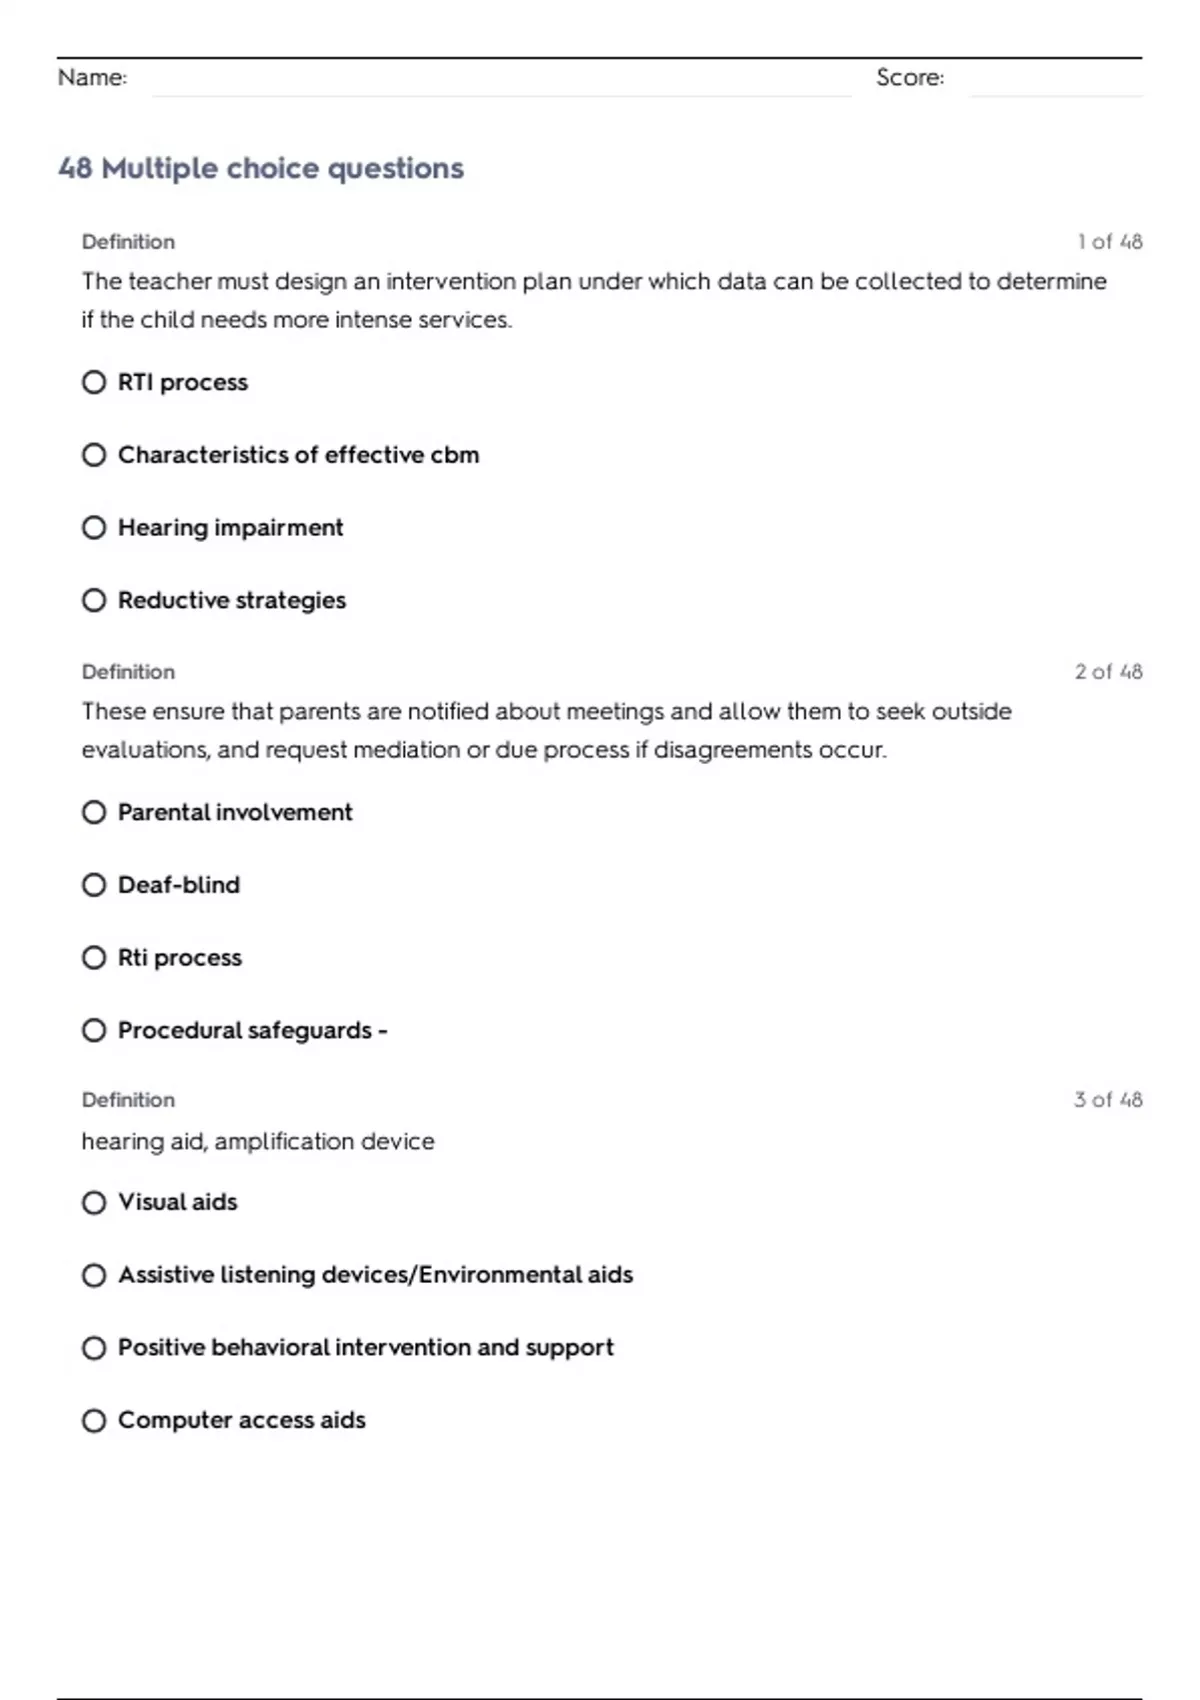Click the 1 of 48 question counter
Screen dimensions: 1200x1700
point(1110,242)
